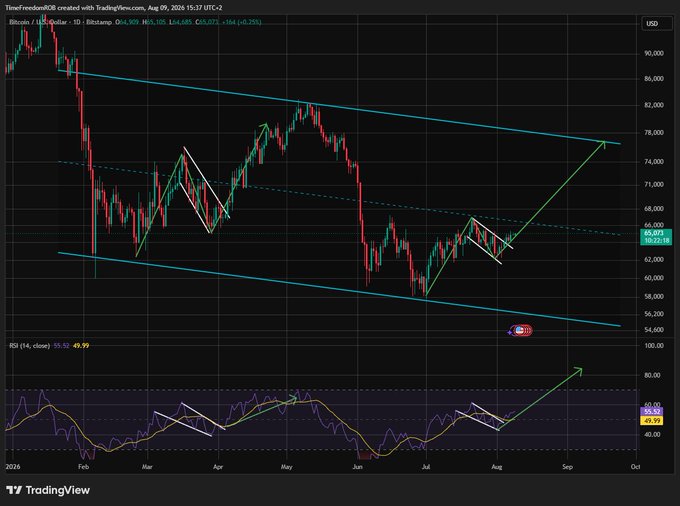The image size is (680, 506).
Task: Click the 80.00 RSI axis label
Action: click(x=654, y=375)
